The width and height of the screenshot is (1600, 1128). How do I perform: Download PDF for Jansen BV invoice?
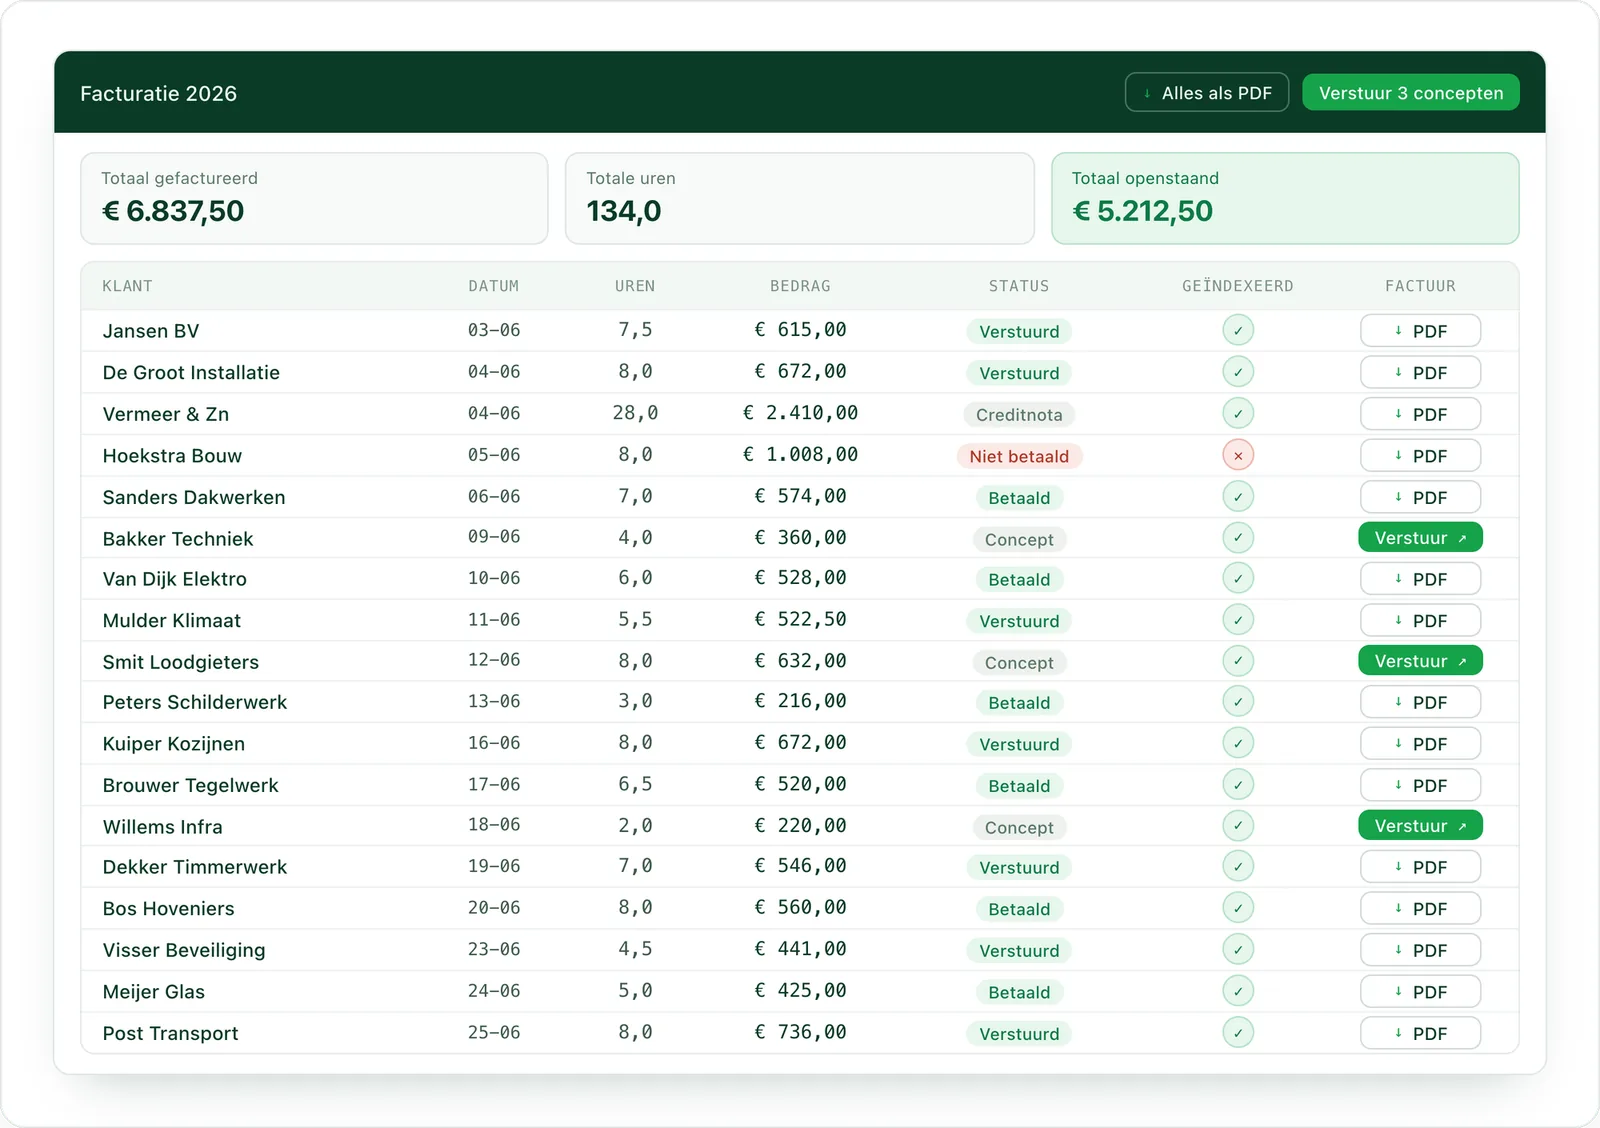pyautogui.click(x=1420, y=331)
